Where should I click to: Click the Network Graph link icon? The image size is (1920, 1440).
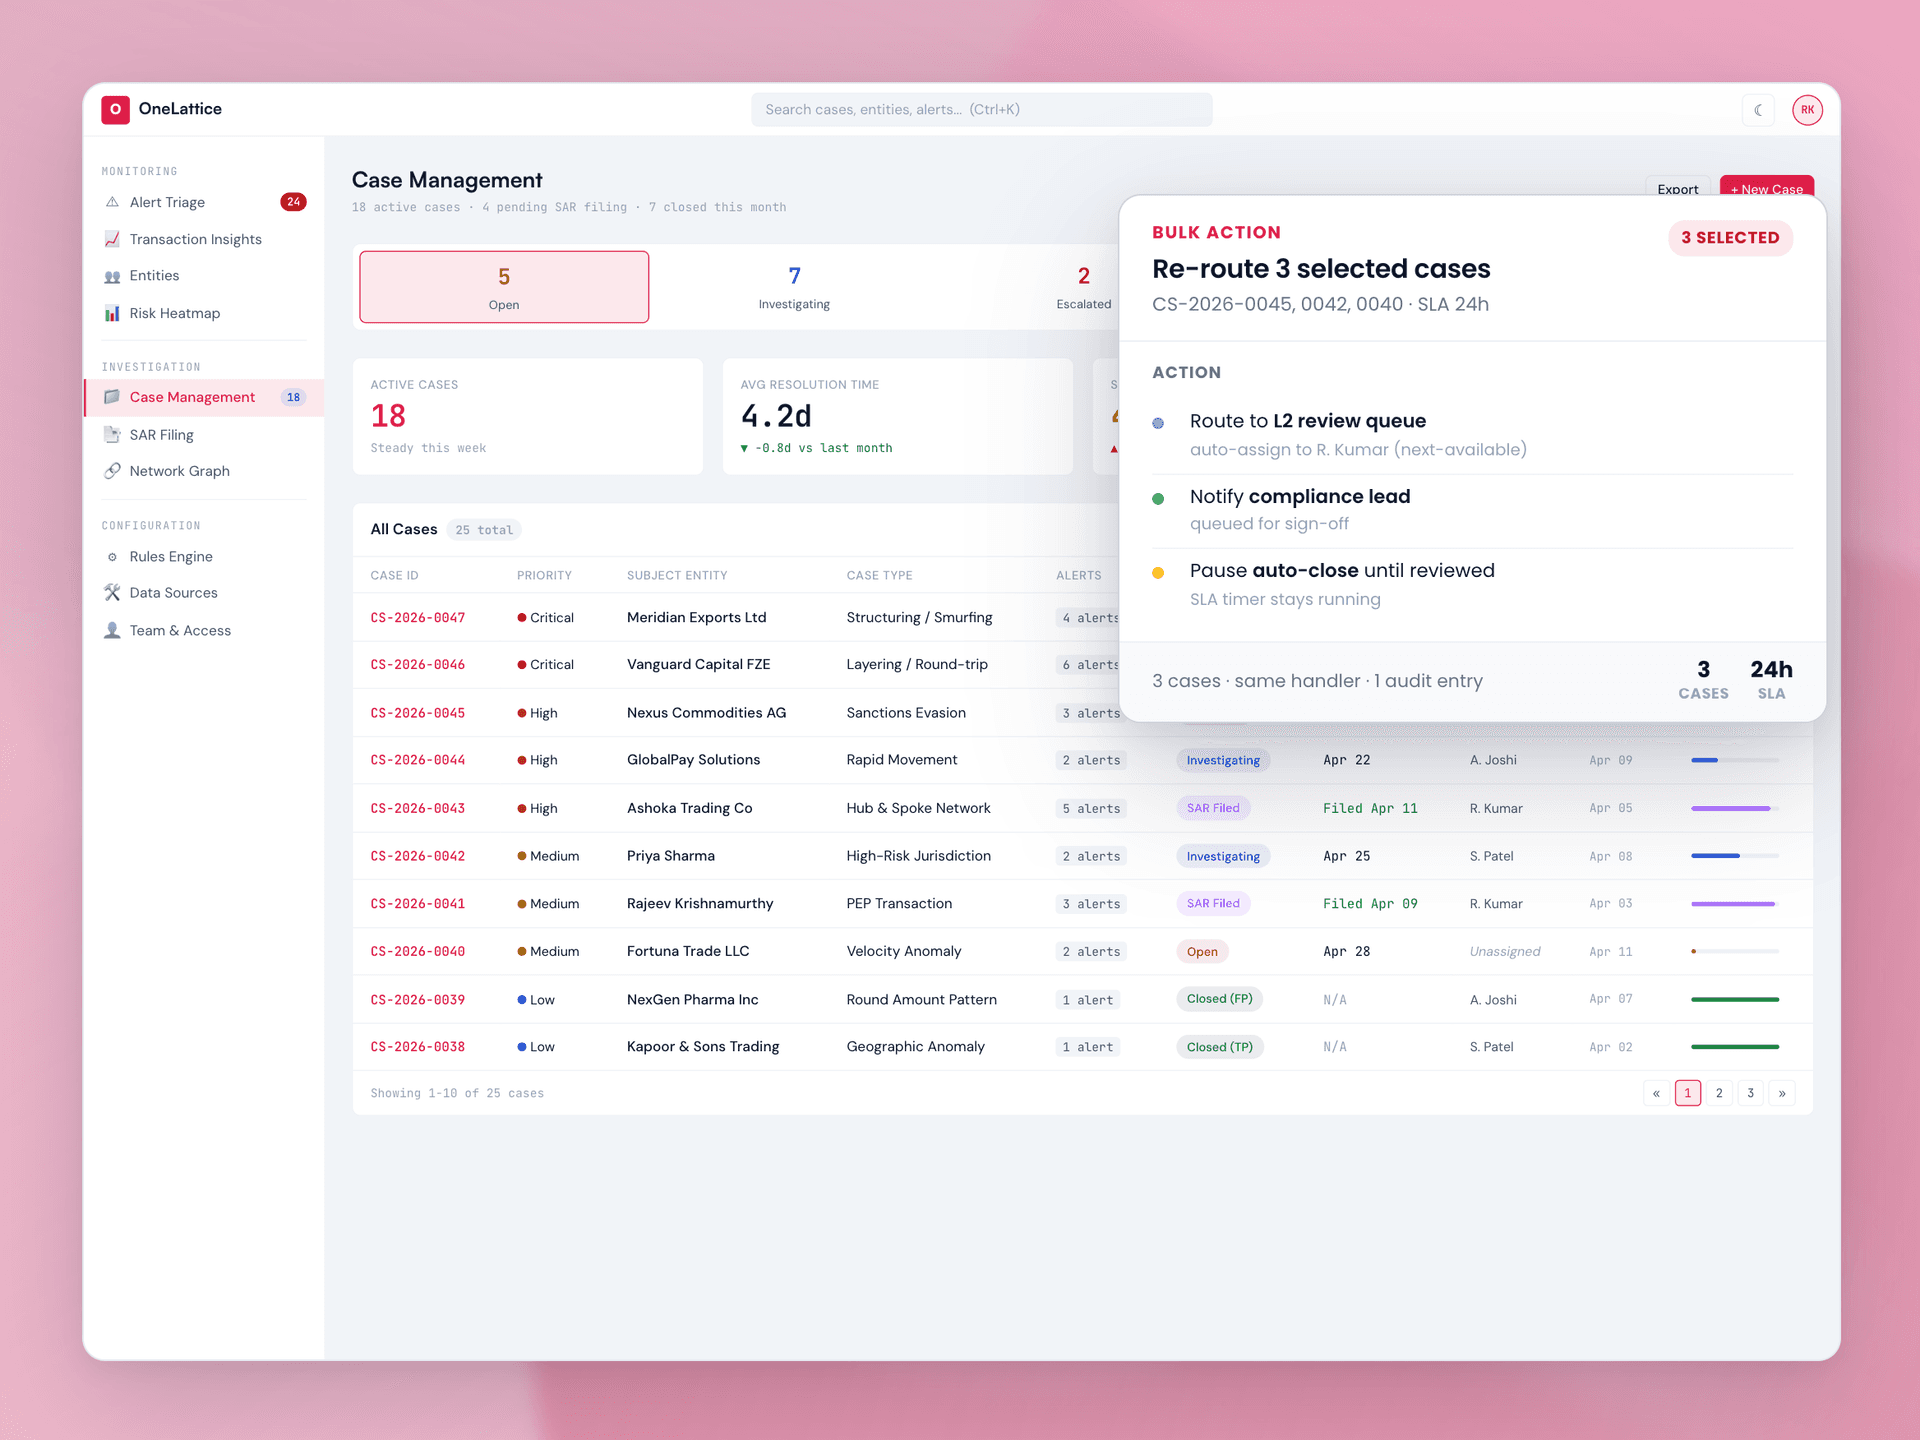click(112, 471)
